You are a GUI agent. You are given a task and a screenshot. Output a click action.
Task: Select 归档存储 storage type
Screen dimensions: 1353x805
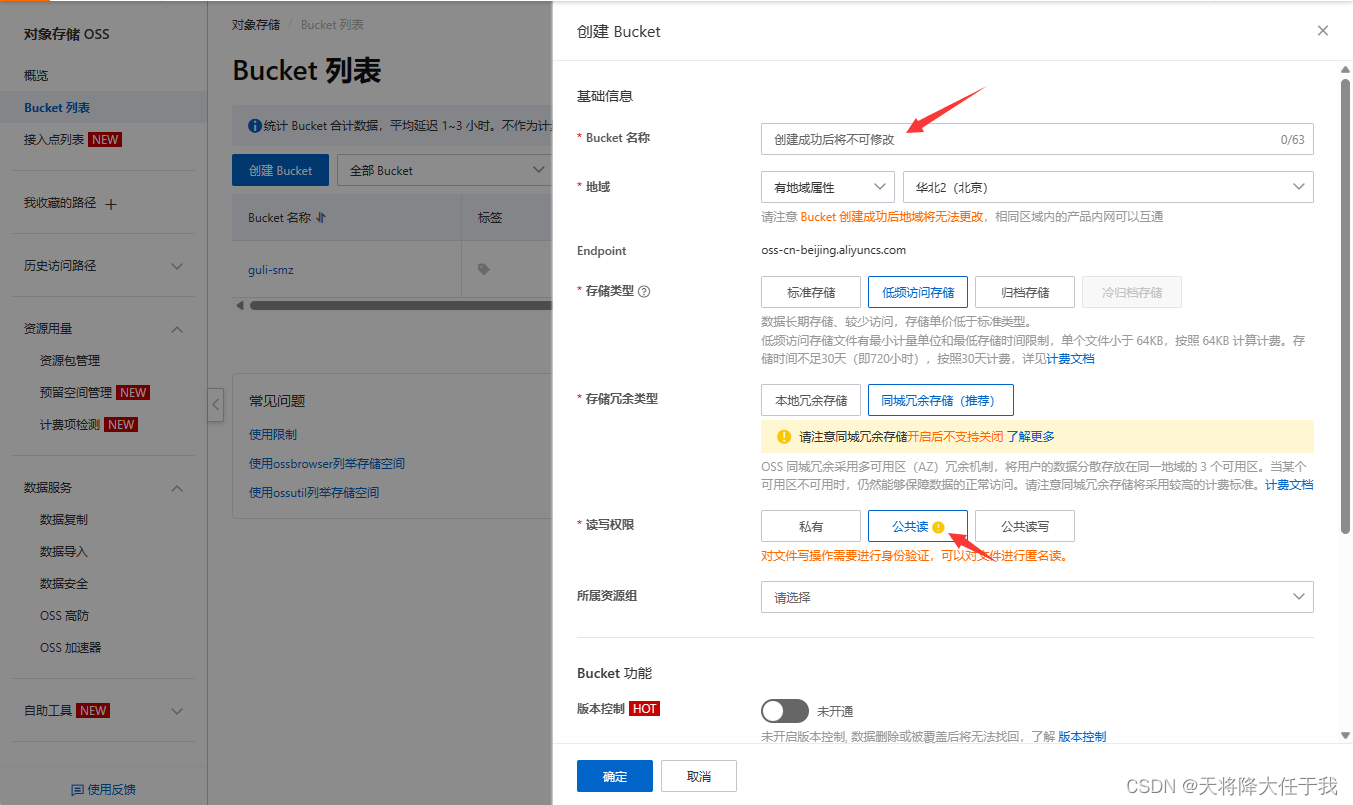pyautogui.click(x=1025, y=292)
